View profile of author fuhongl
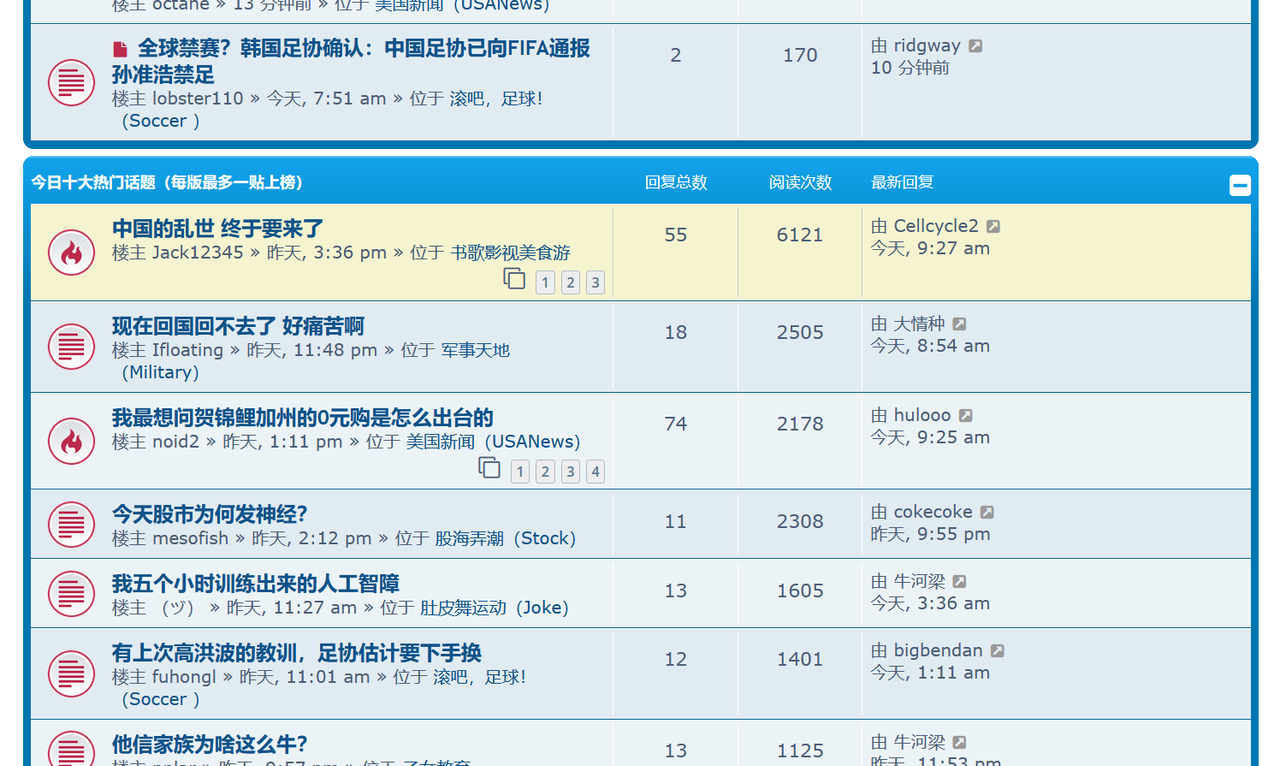Viewport: 1280px width, 766px height. tap(184, 677)
